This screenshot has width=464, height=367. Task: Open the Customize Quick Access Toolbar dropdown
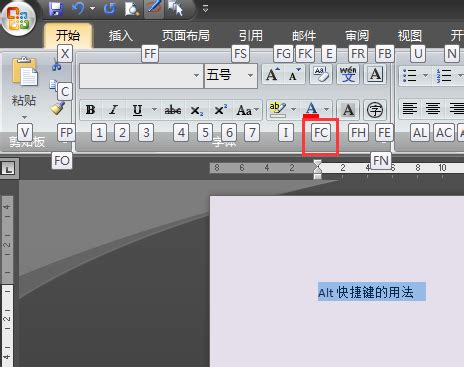pos(206,9)
